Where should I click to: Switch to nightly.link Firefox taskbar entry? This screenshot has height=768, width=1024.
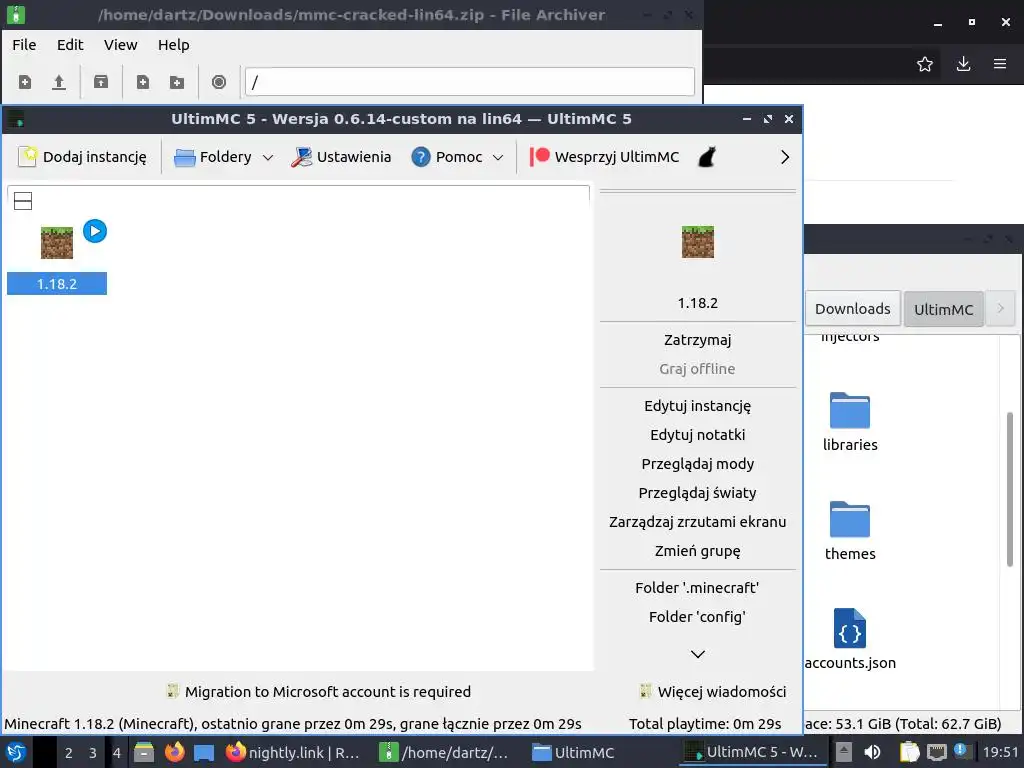[293, 752]
